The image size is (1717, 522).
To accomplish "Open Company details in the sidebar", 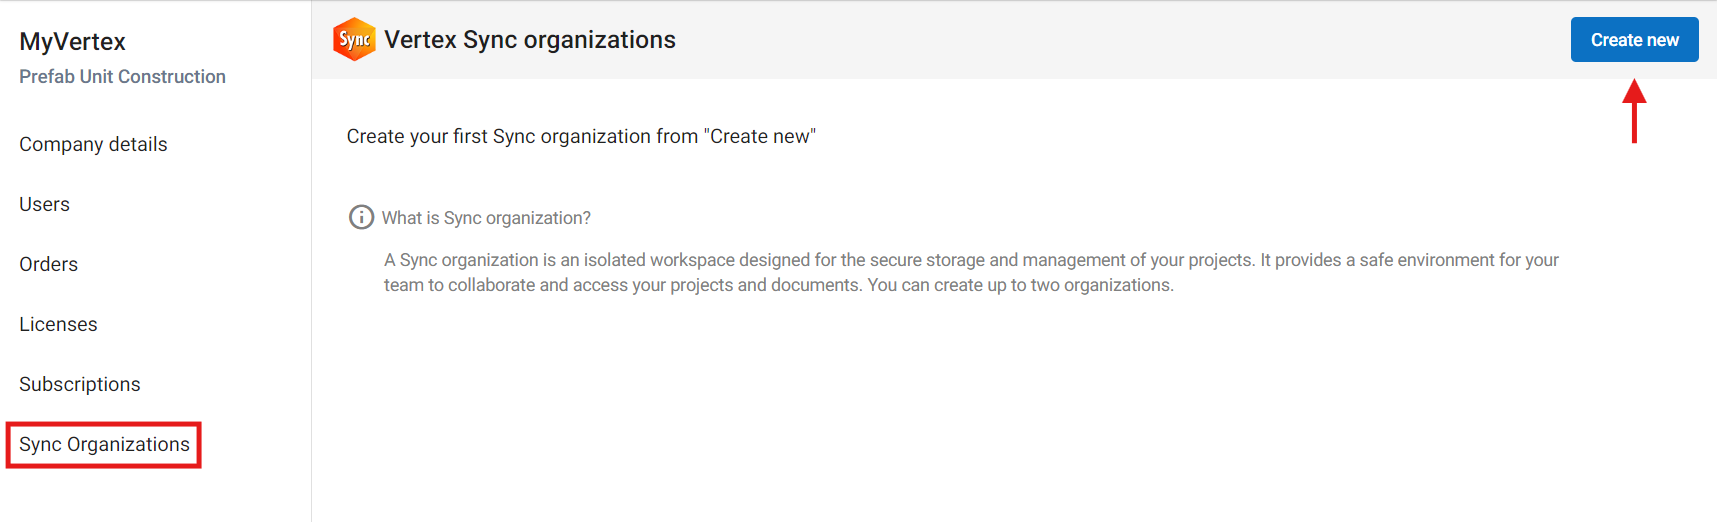I will (x=93, y=144).
